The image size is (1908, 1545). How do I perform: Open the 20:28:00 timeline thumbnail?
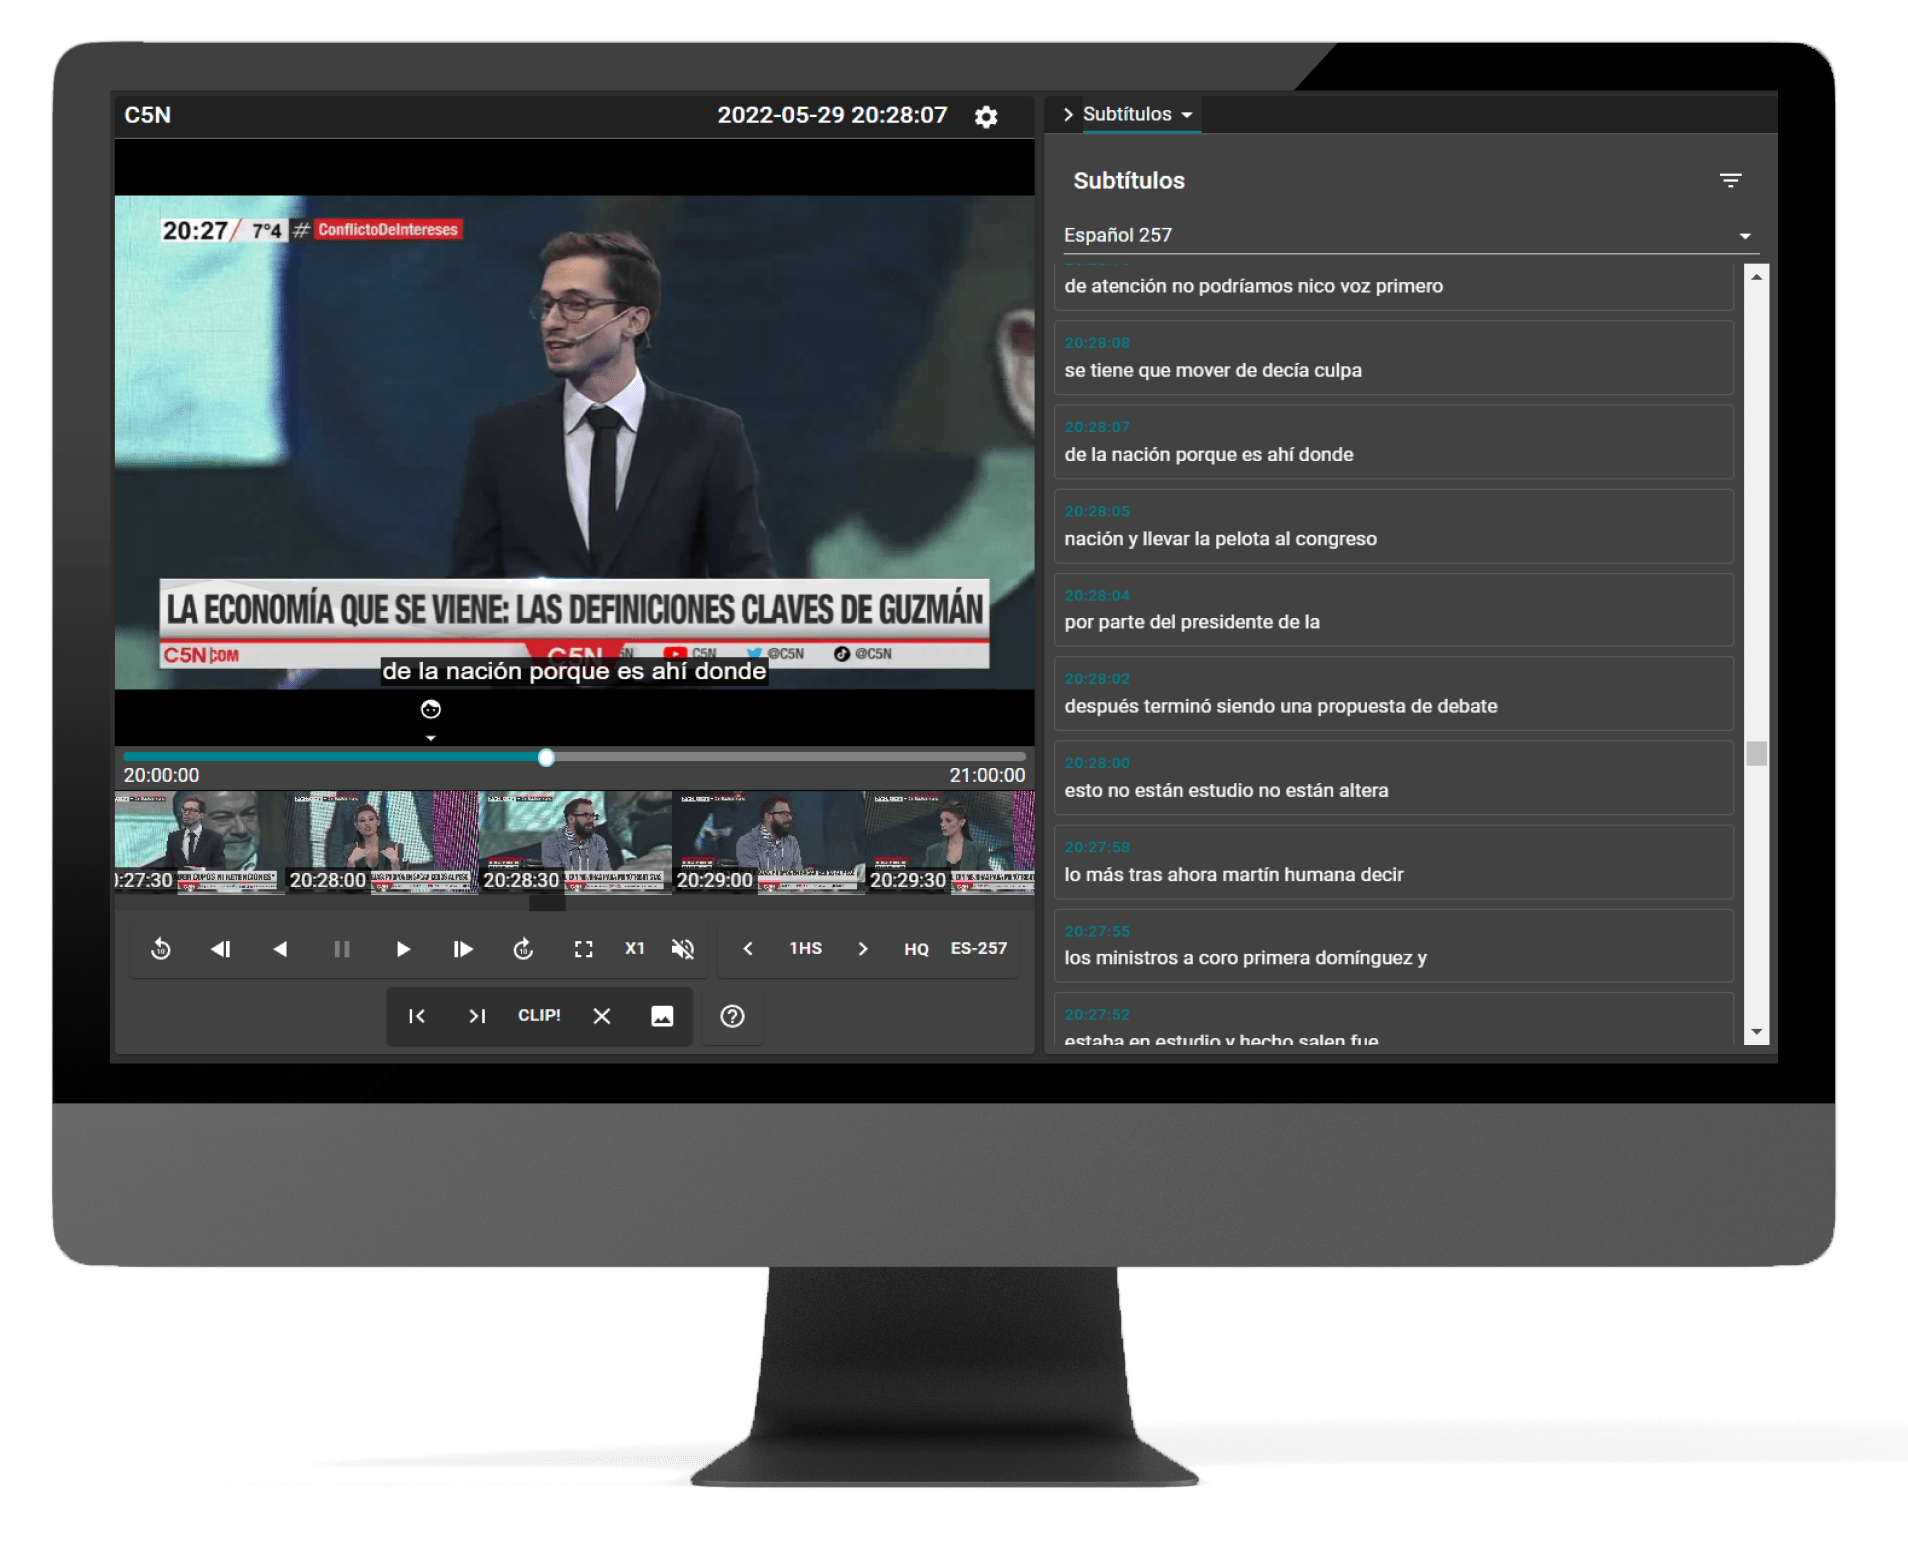383,842
